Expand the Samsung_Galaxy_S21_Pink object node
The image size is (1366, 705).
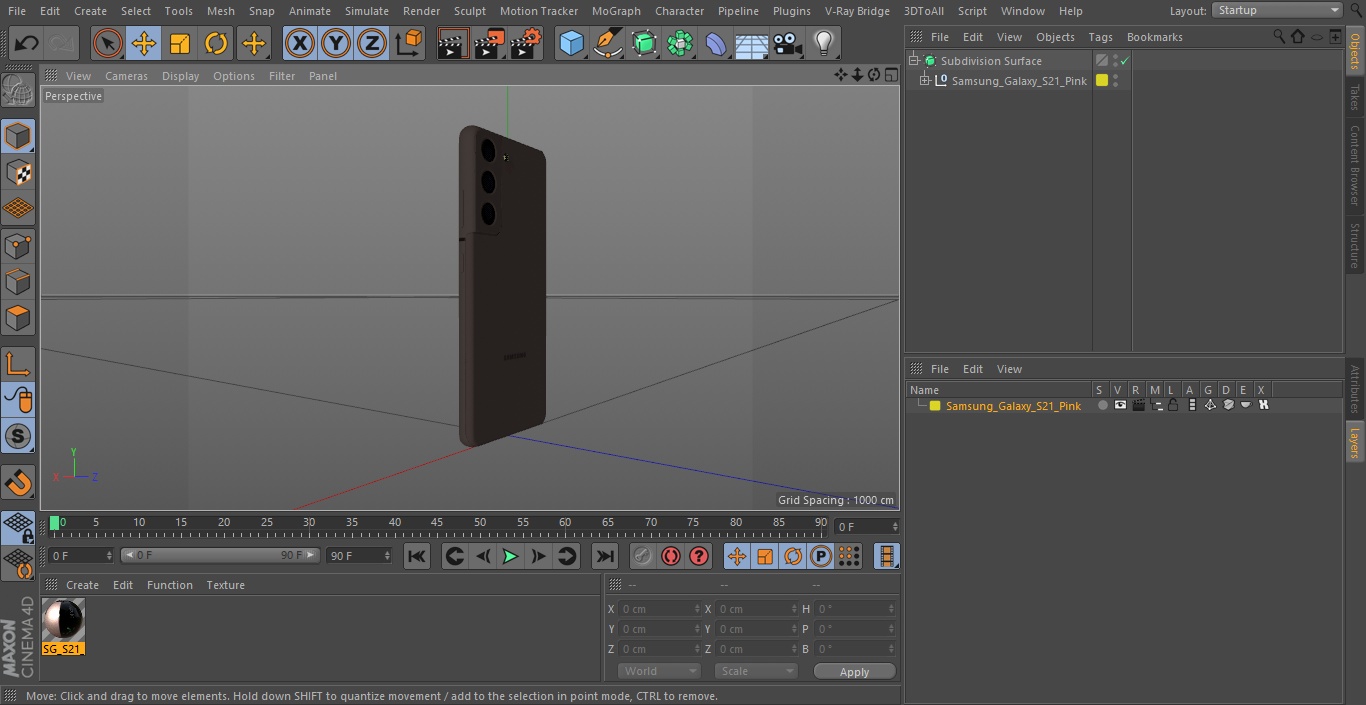925,81
